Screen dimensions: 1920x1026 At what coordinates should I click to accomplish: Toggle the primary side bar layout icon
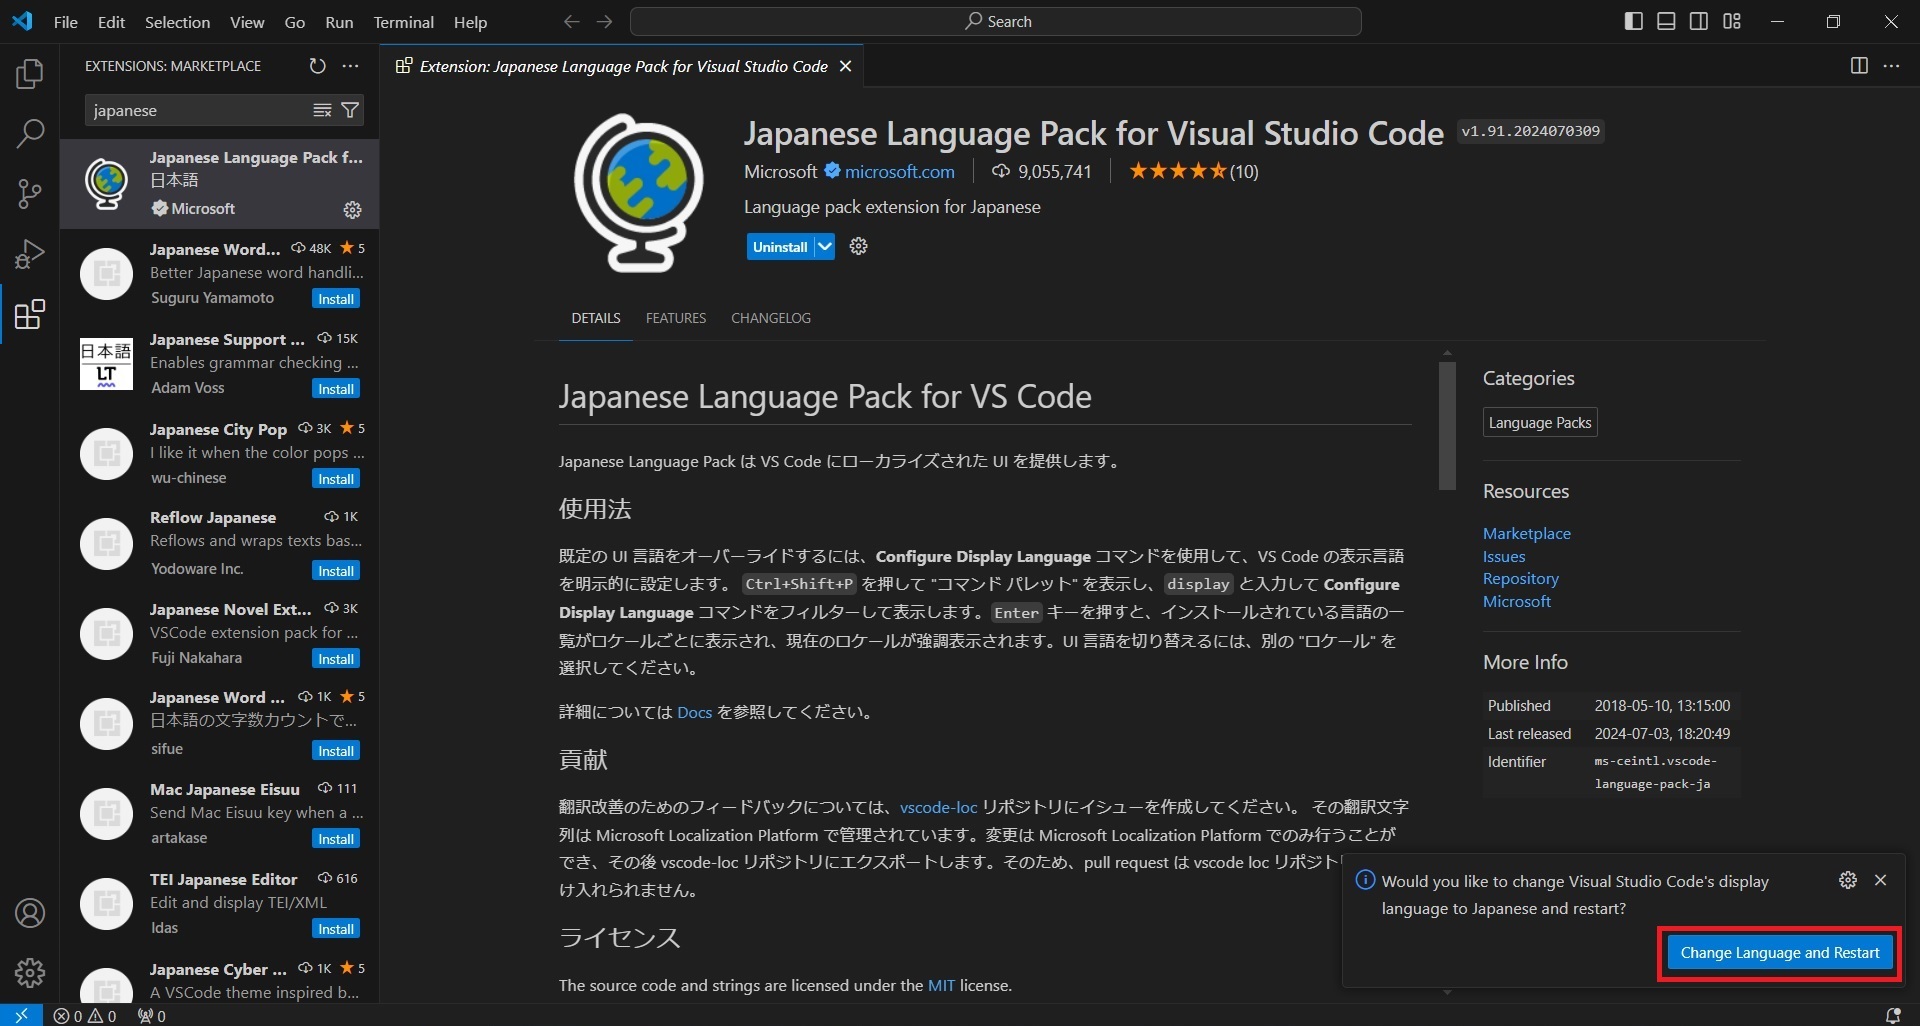(1634, 21)
